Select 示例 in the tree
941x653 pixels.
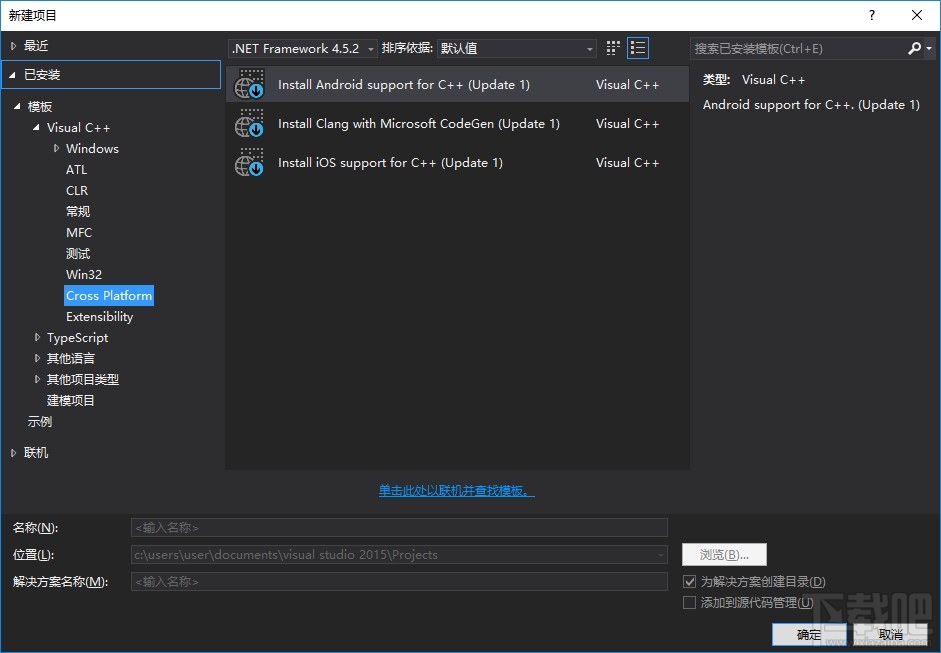pyautogui.click(x=40, y=421)
